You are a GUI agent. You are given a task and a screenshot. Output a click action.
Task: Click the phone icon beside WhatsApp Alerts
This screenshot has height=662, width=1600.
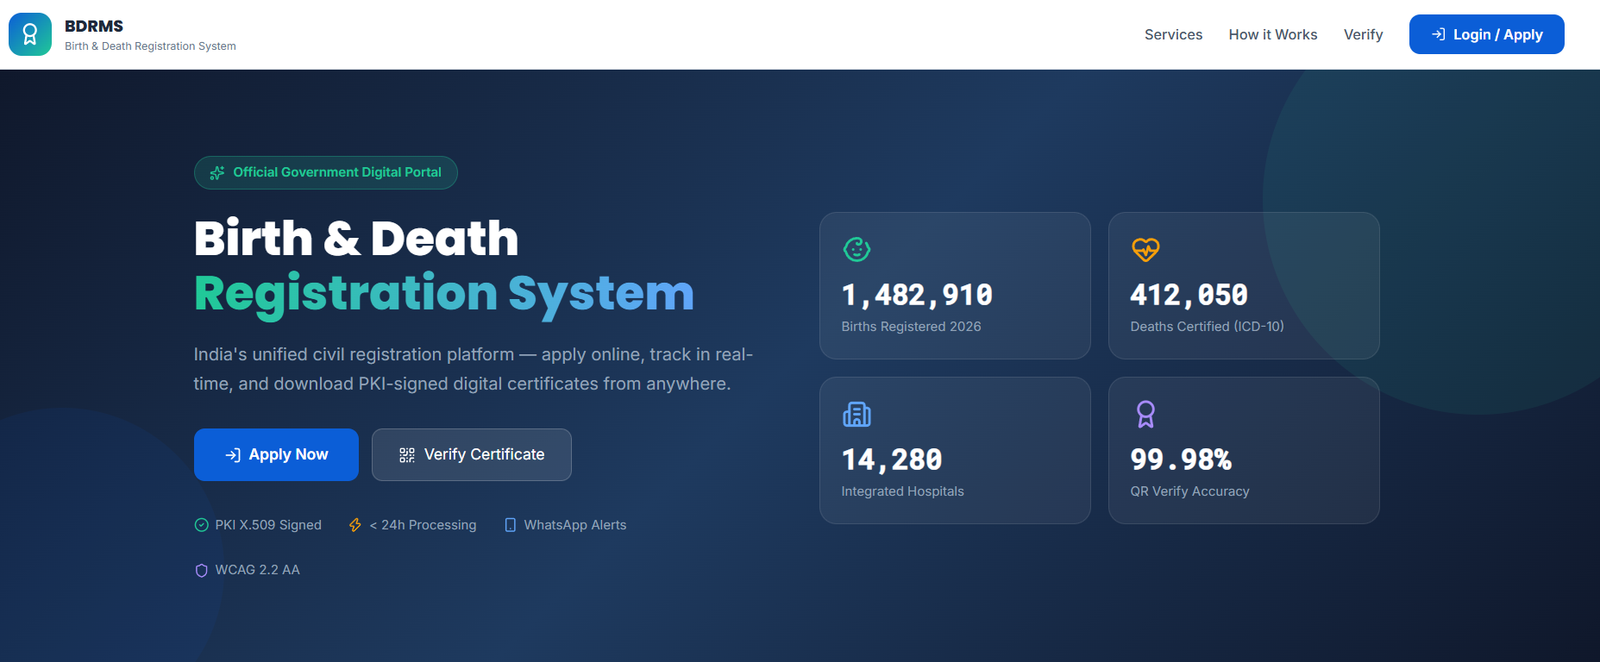[510, 525]
